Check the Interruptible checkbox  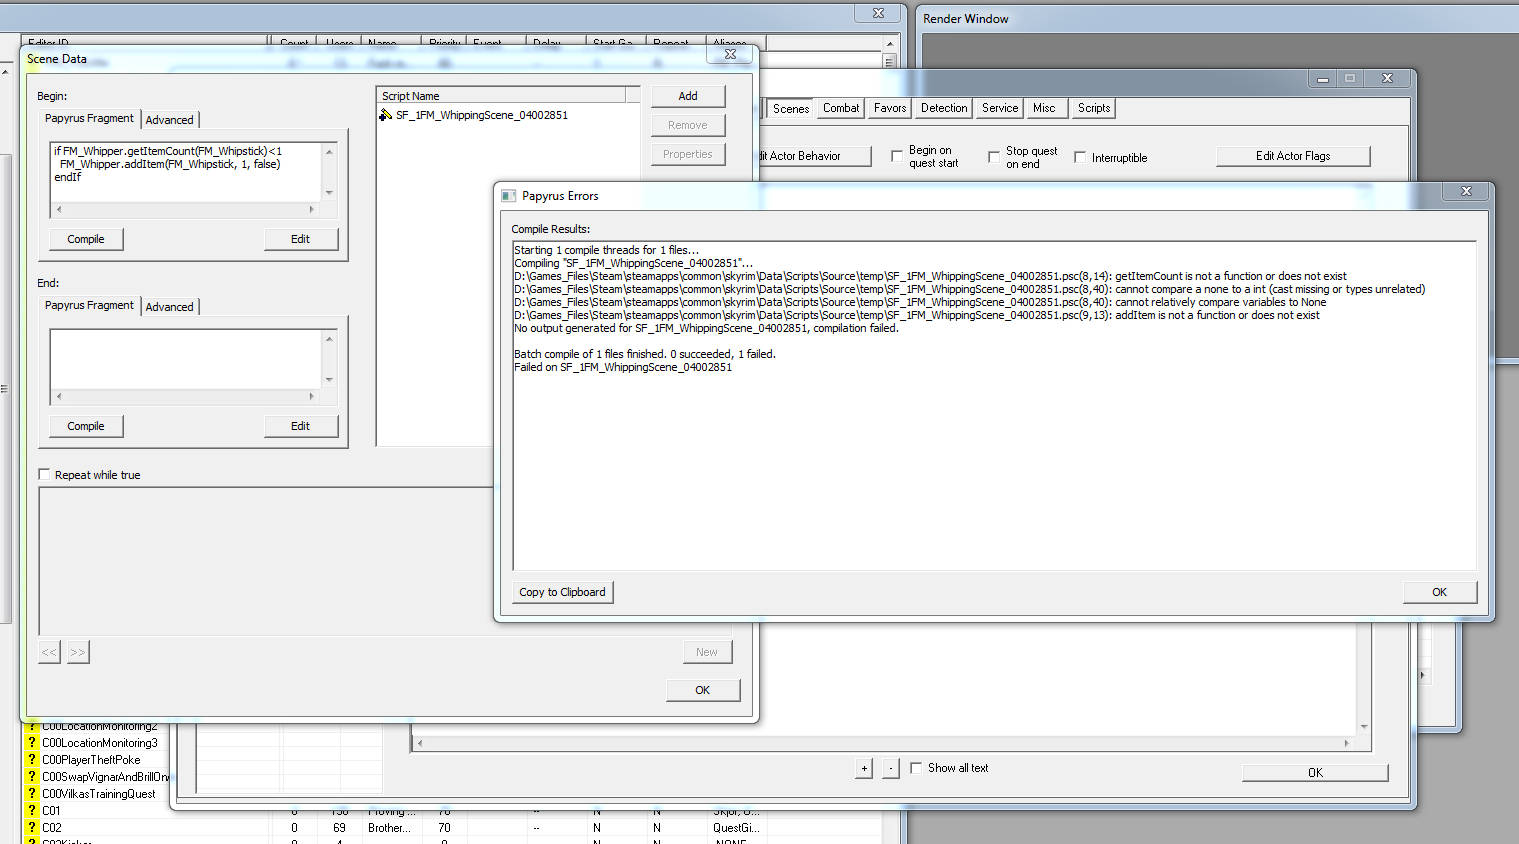coord(1080,157)
